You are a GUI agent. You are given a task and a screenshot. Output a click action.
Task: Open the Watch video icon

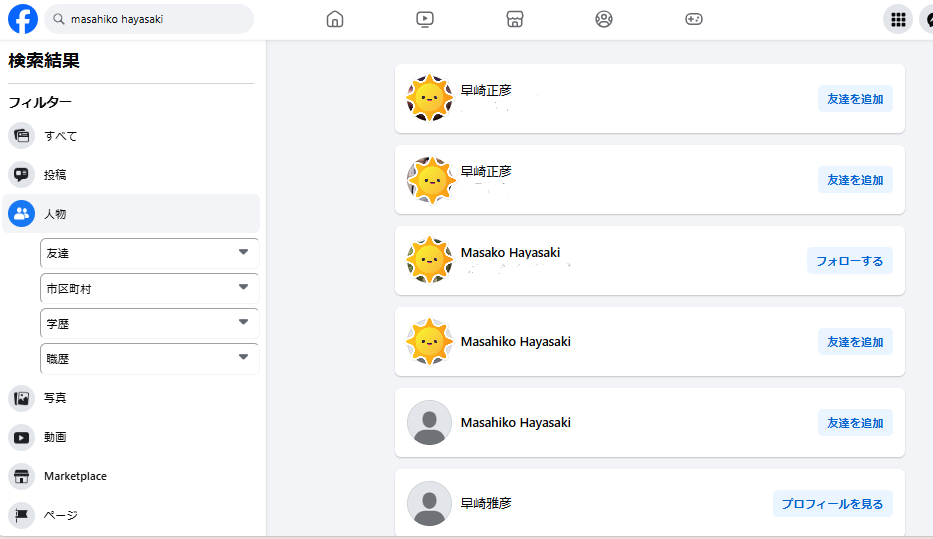[425, 19]
